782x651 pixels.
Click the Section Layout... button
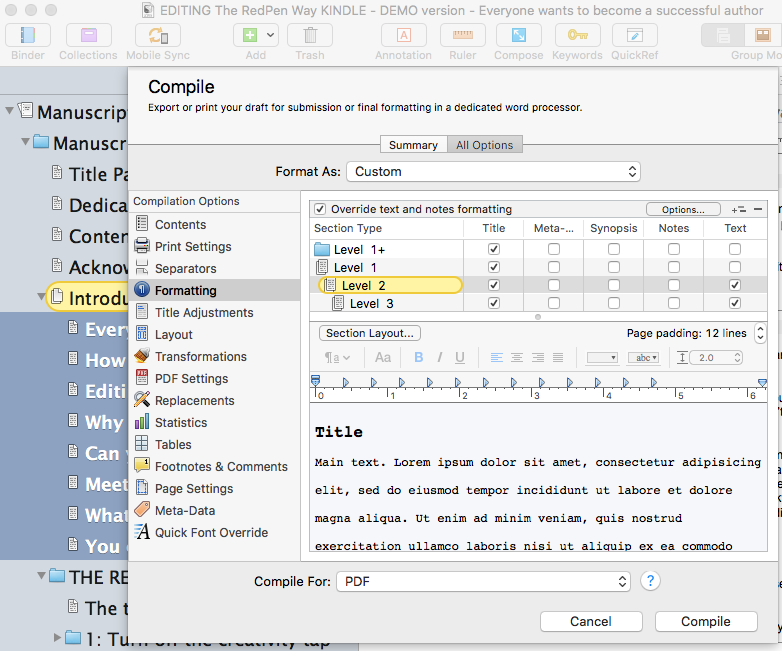point(370,333)
